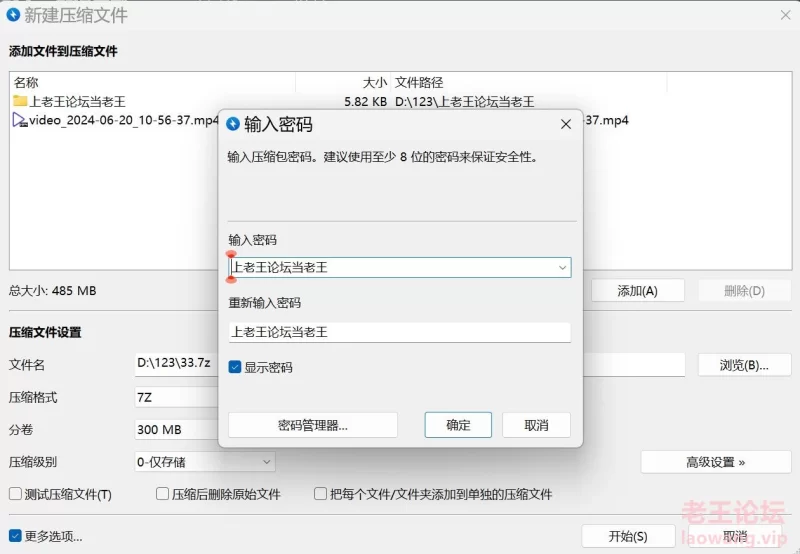
Task: Click the 重新输入密码 text field
Action: (x=400, y=332)
